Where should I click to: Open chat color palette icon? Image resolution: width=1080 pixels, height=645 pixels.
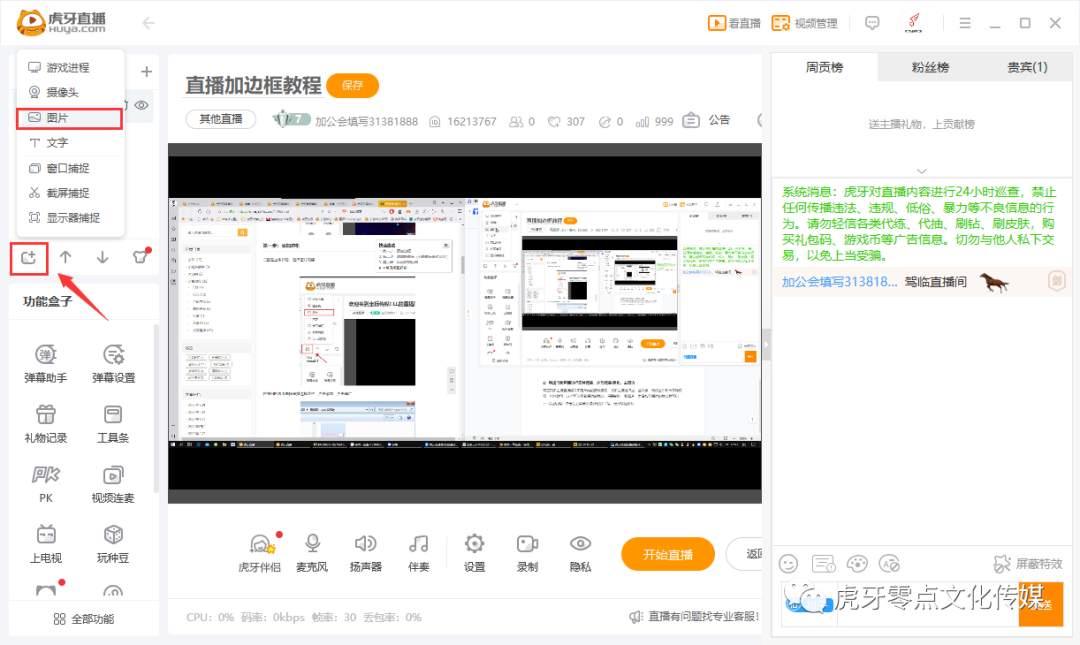(857, 564)
